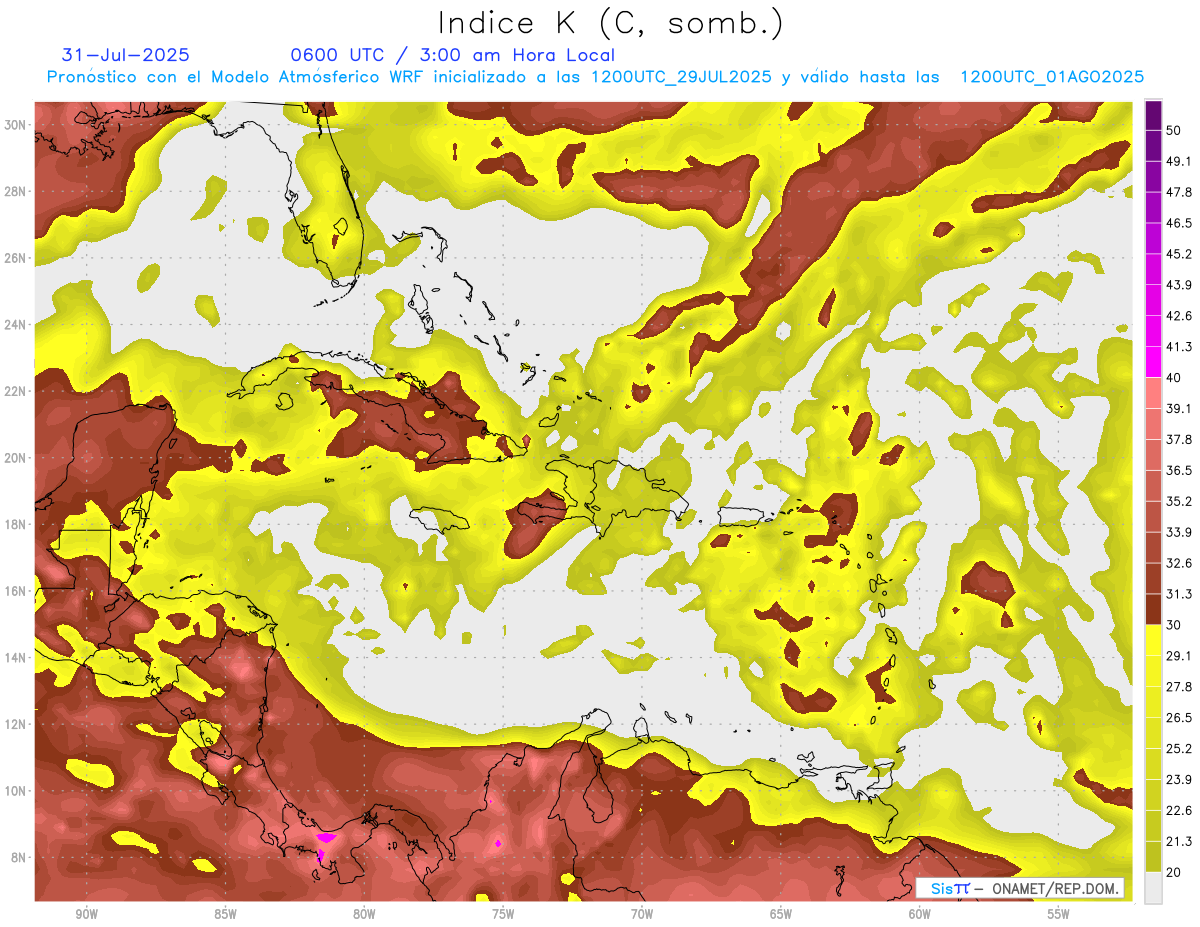This screenshot has width=1200, height=927.
Task: Select the colorbar value 47.8
Action: 1179,192
